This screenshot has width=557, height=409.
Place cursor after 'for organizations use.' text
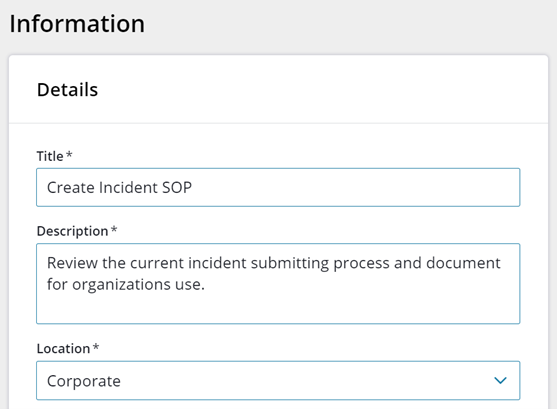[206, 284]
